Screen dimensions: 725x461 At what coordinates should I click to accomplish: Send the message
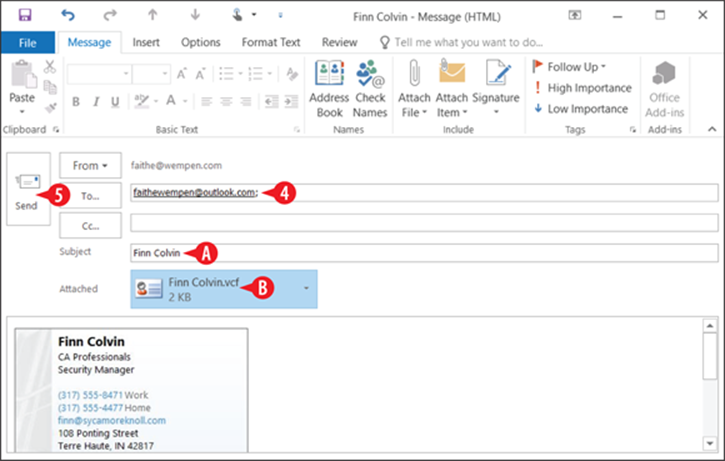pos(28,189)
